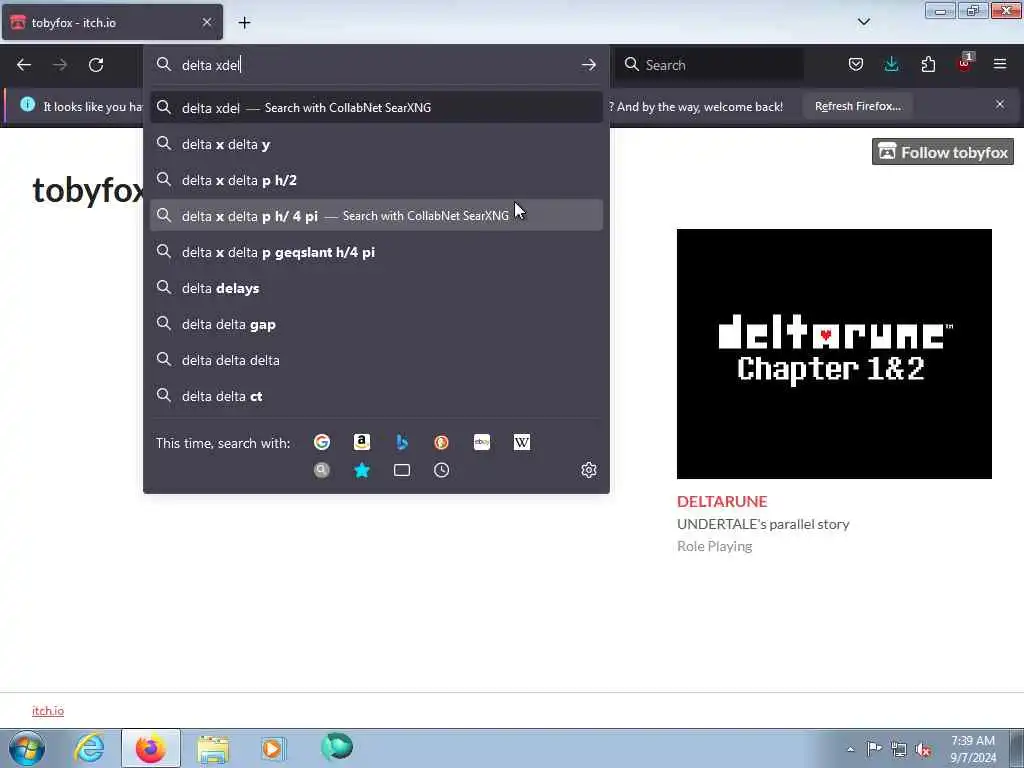The image size is (1024, 768).
Task: Choose suggestion 'delta delta gap'
Action: click(376, 324)
